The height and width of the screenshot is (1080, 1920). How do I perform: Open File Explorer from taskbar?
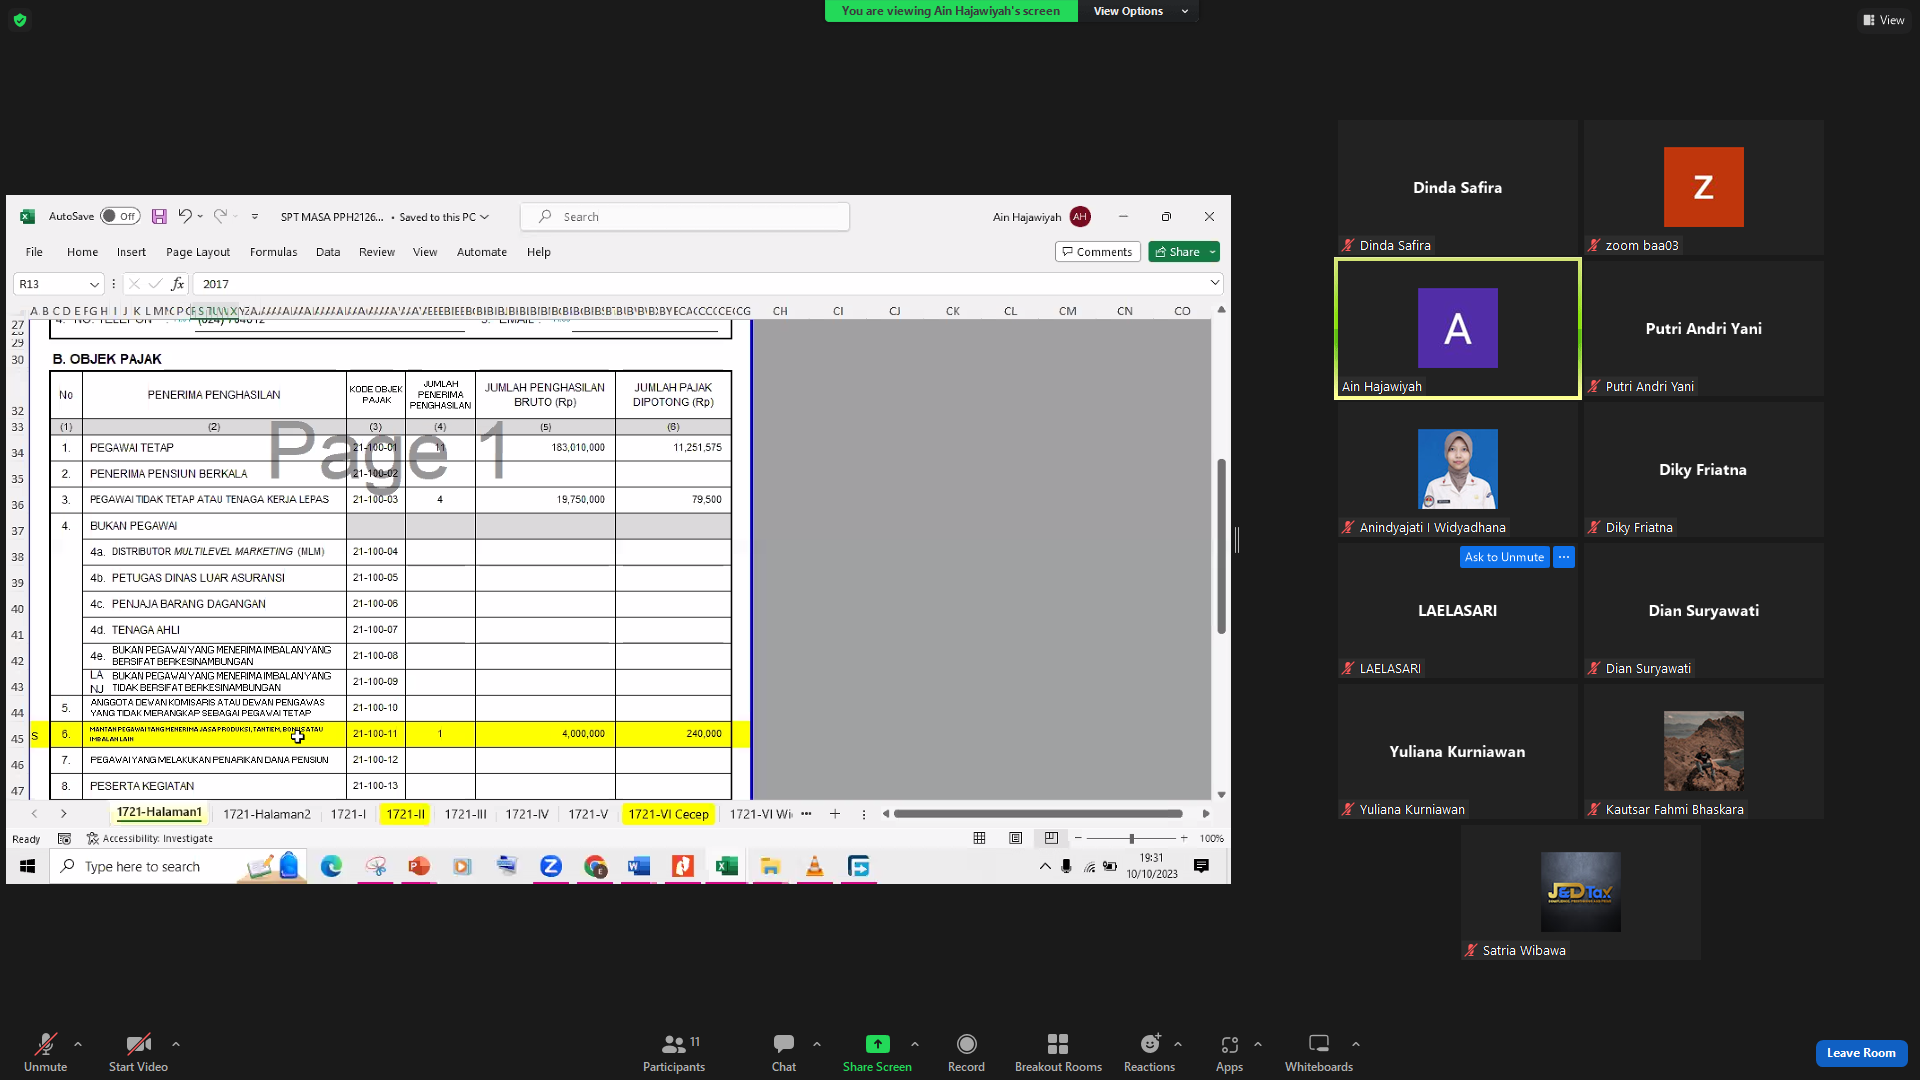click(770, 866)
